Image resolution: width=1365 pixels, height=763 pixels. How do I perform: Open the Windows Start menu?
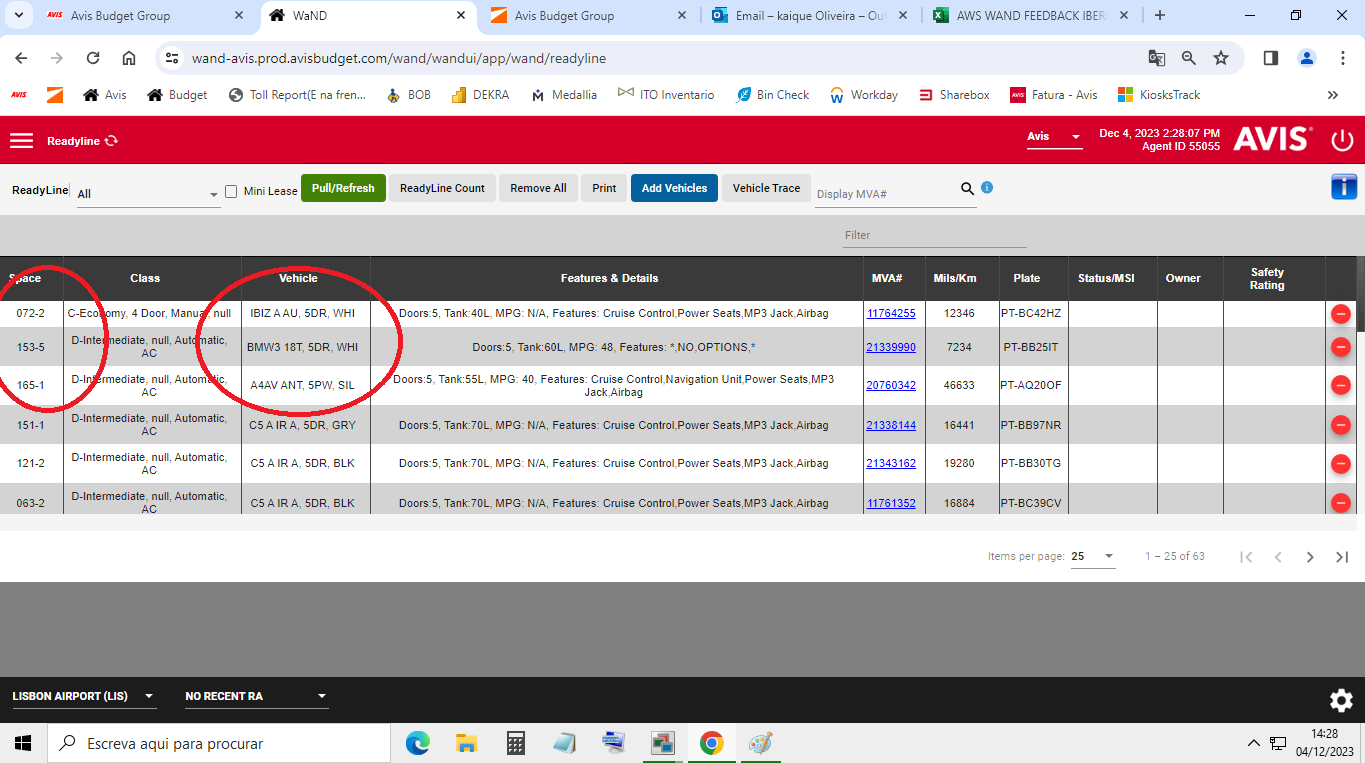pos(23,743)
